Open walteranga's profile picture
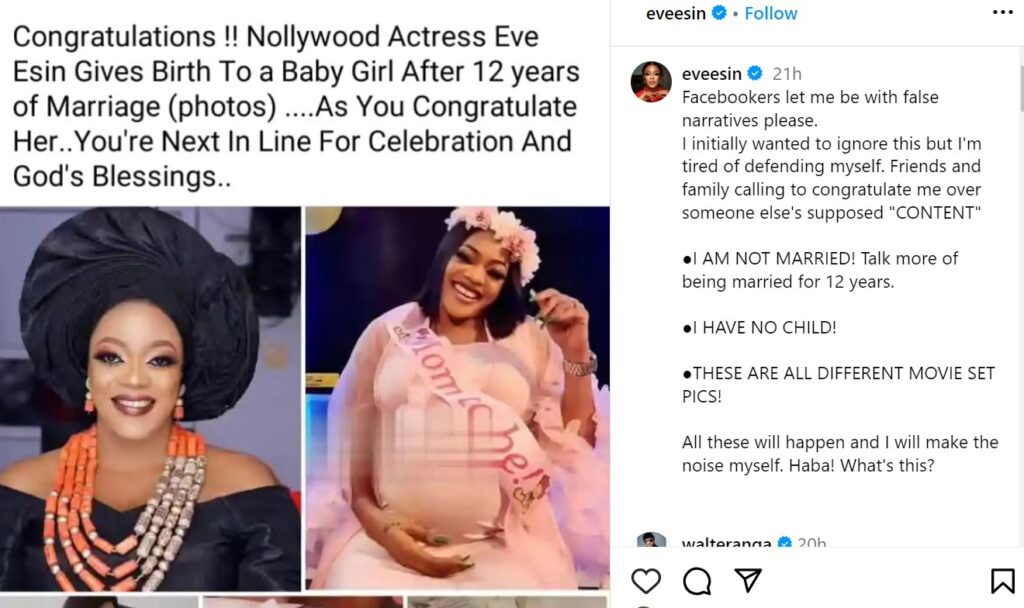Image resolution: width=1024 pixels, height=608 pixels. [x=651, y=543]
